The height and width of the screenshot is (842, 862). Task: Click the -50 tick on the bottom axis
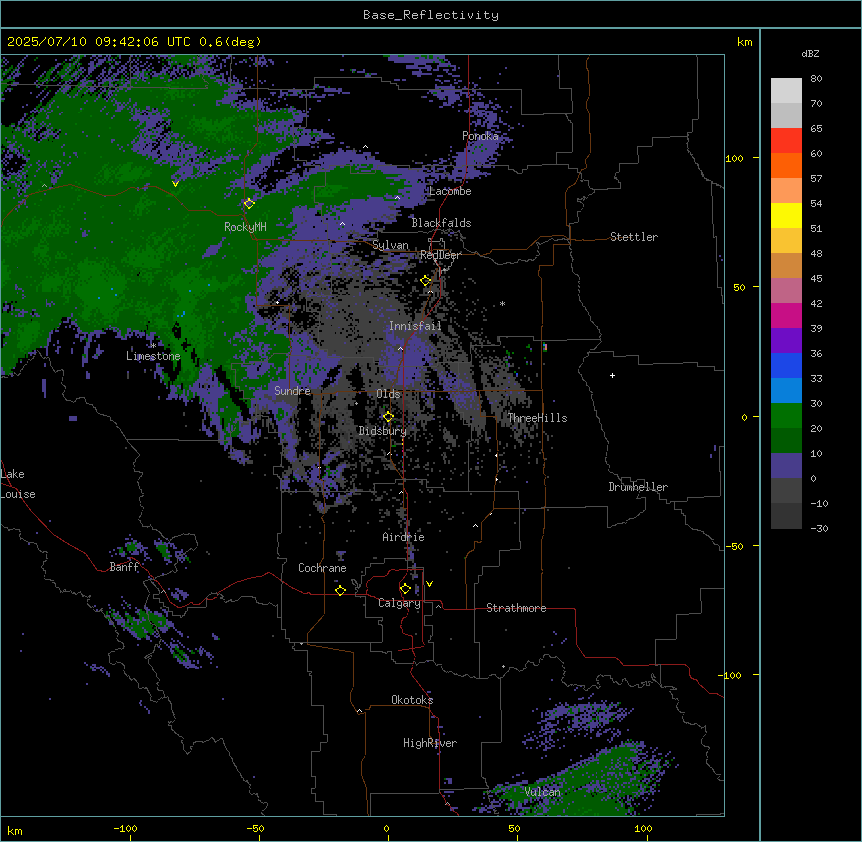(x=255, y=828)
